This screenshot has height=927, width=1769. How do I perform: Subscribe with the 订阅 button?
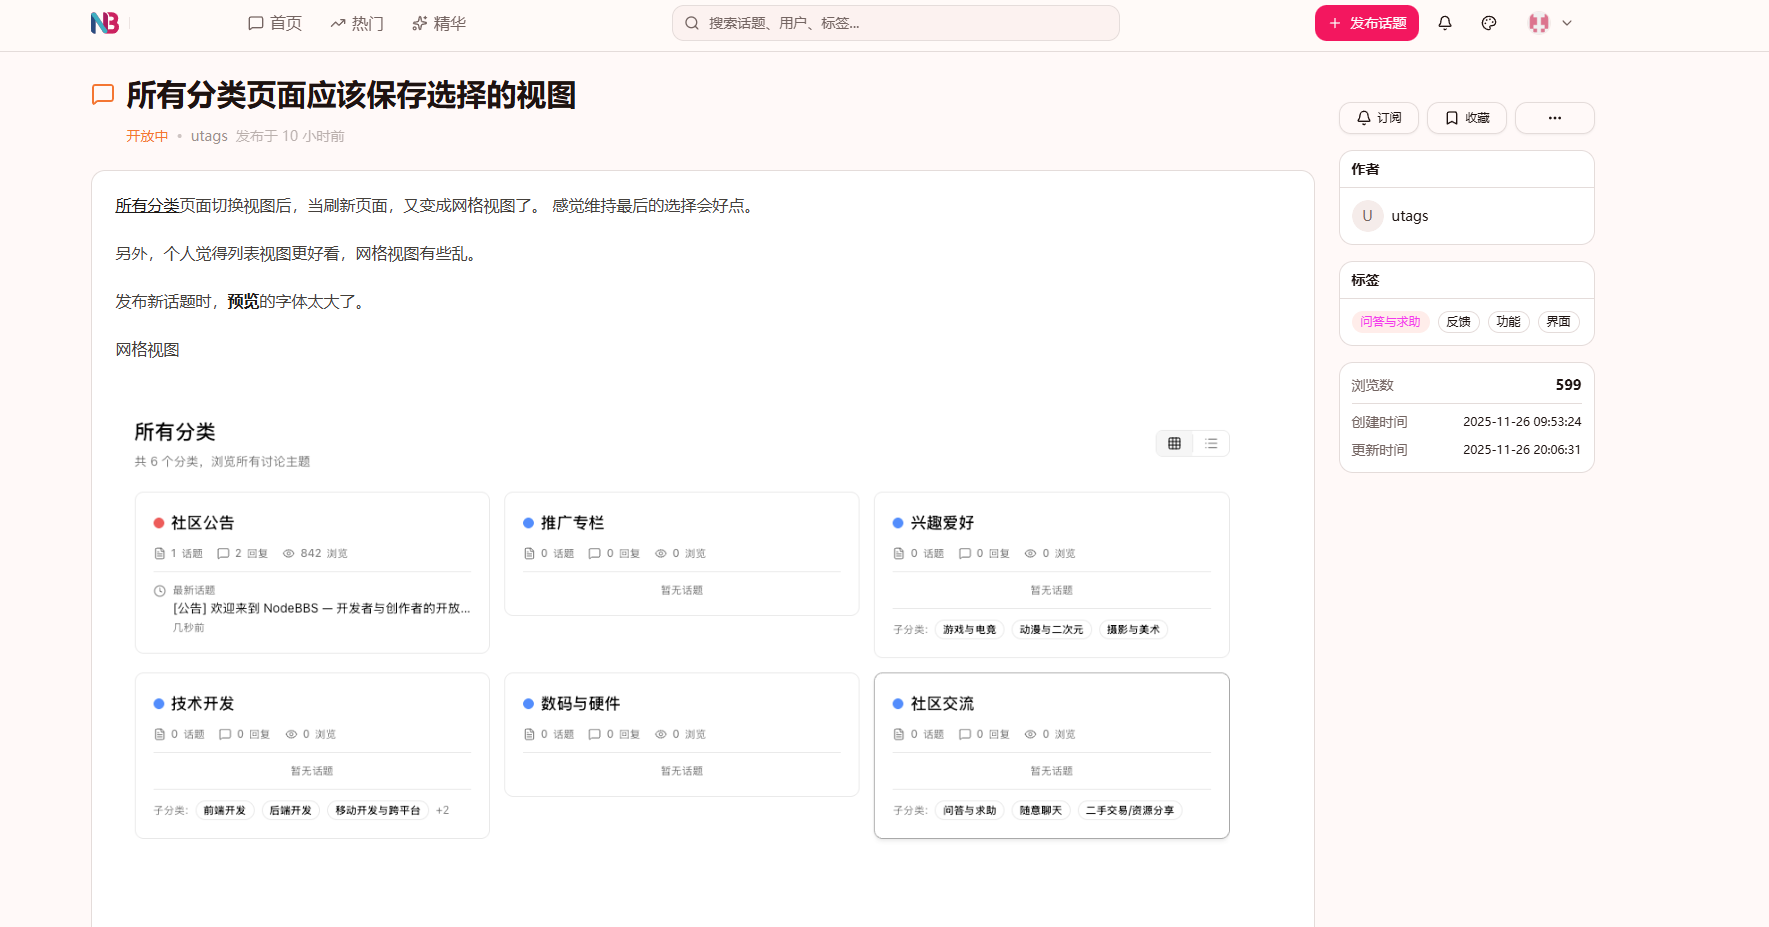tap(1379, 118)
